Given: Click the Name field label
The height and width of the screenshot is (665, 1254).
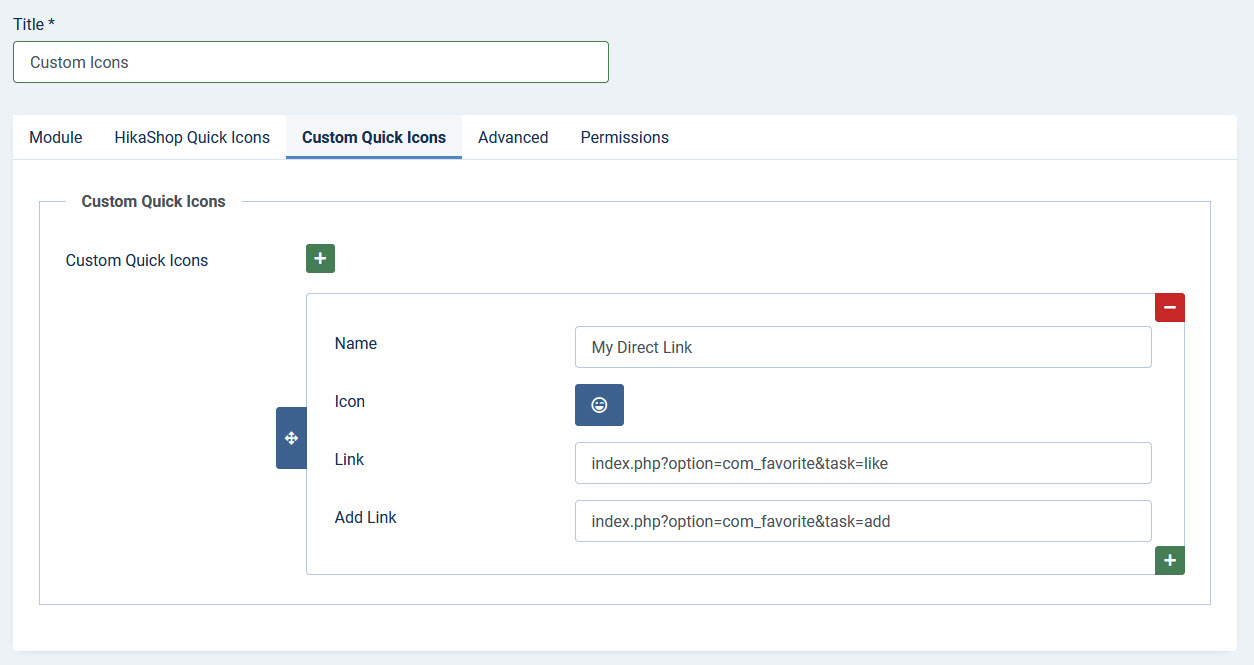Looking at the screenshot, I should [x=356, y=343].
